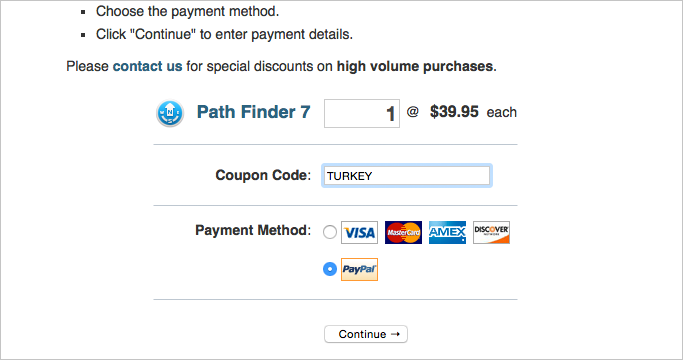Open the contact us link
The width and height of the screenshot is (683, 360).
click(x=147, y=66)
